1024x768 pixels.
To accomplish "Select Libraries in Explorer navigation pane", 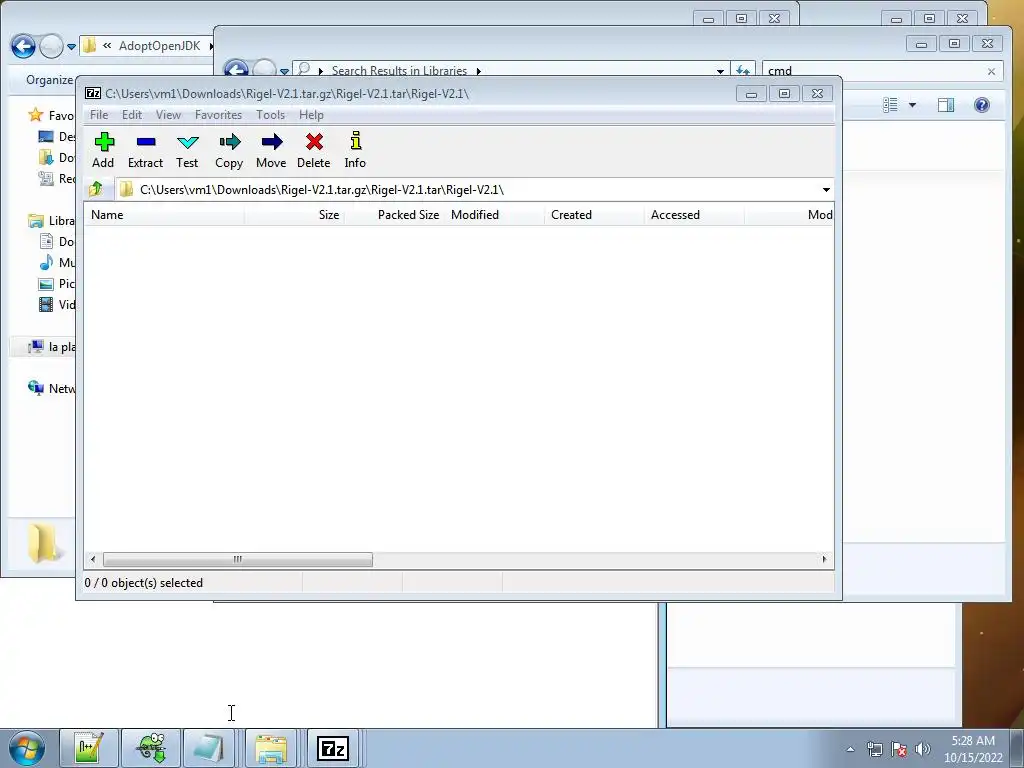I will [x=52, y=221].
